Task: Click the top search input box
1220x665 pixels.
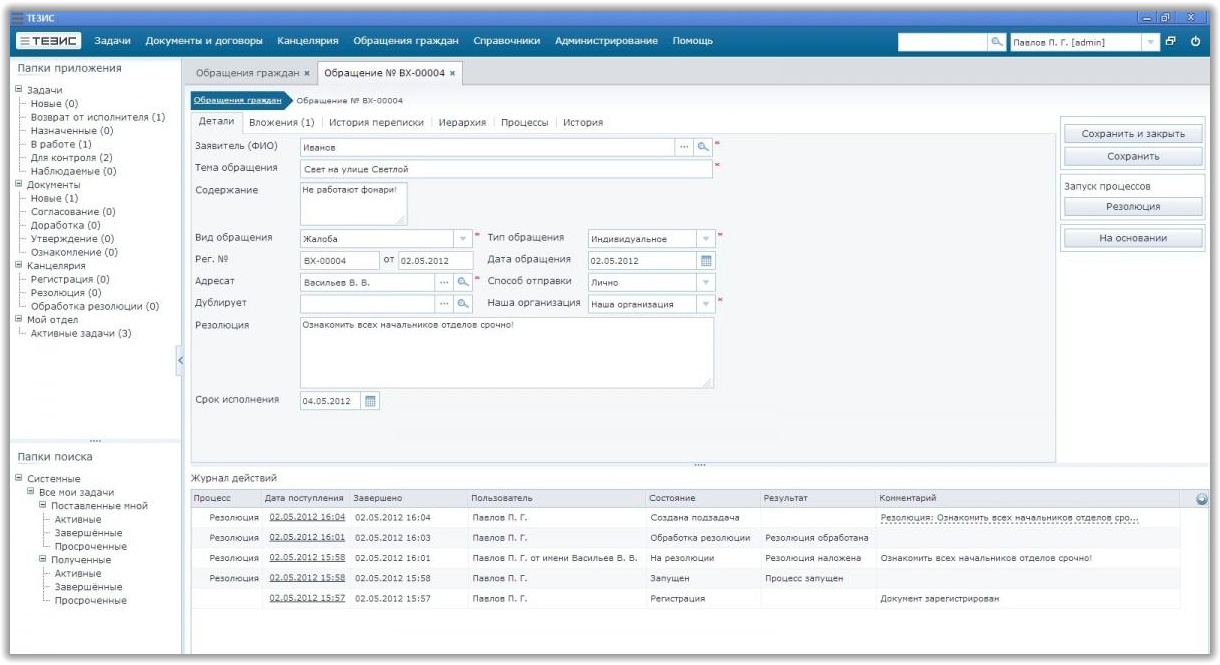Action: [x=943, y=42]
